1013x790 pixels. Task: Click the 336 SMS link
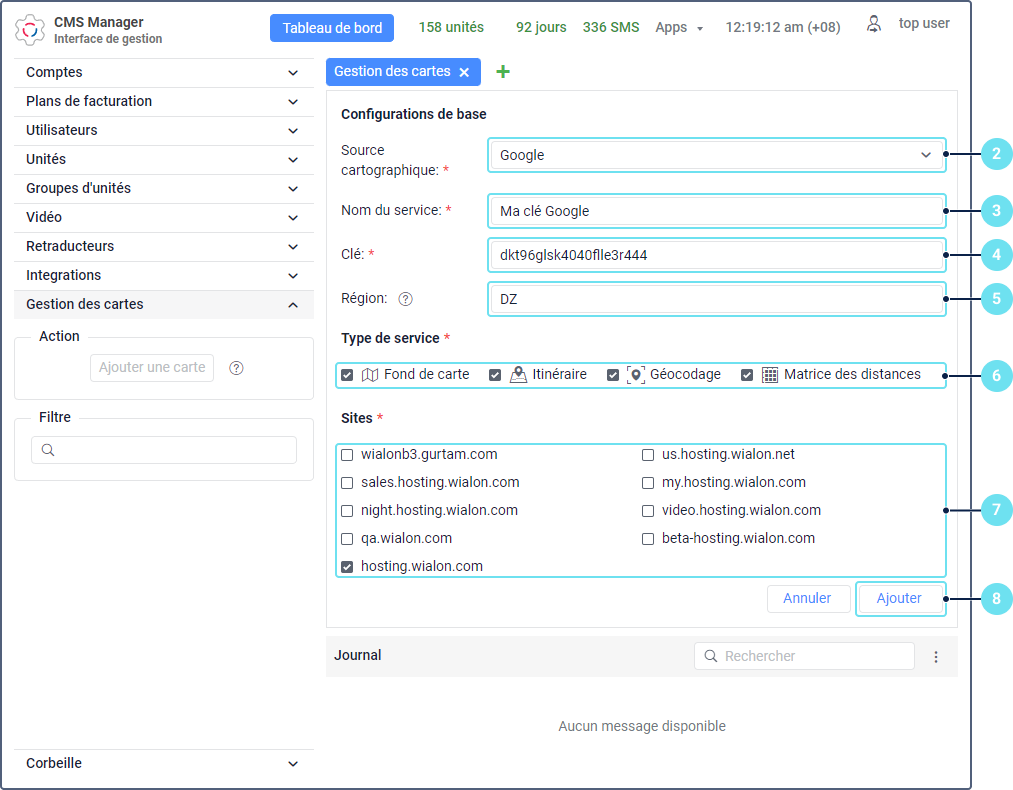click(611, 28)
